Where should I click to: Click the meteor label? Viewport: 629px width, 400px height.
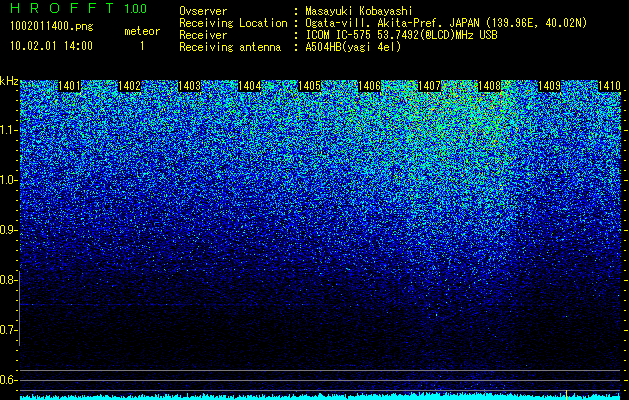[x=142, y=31]
